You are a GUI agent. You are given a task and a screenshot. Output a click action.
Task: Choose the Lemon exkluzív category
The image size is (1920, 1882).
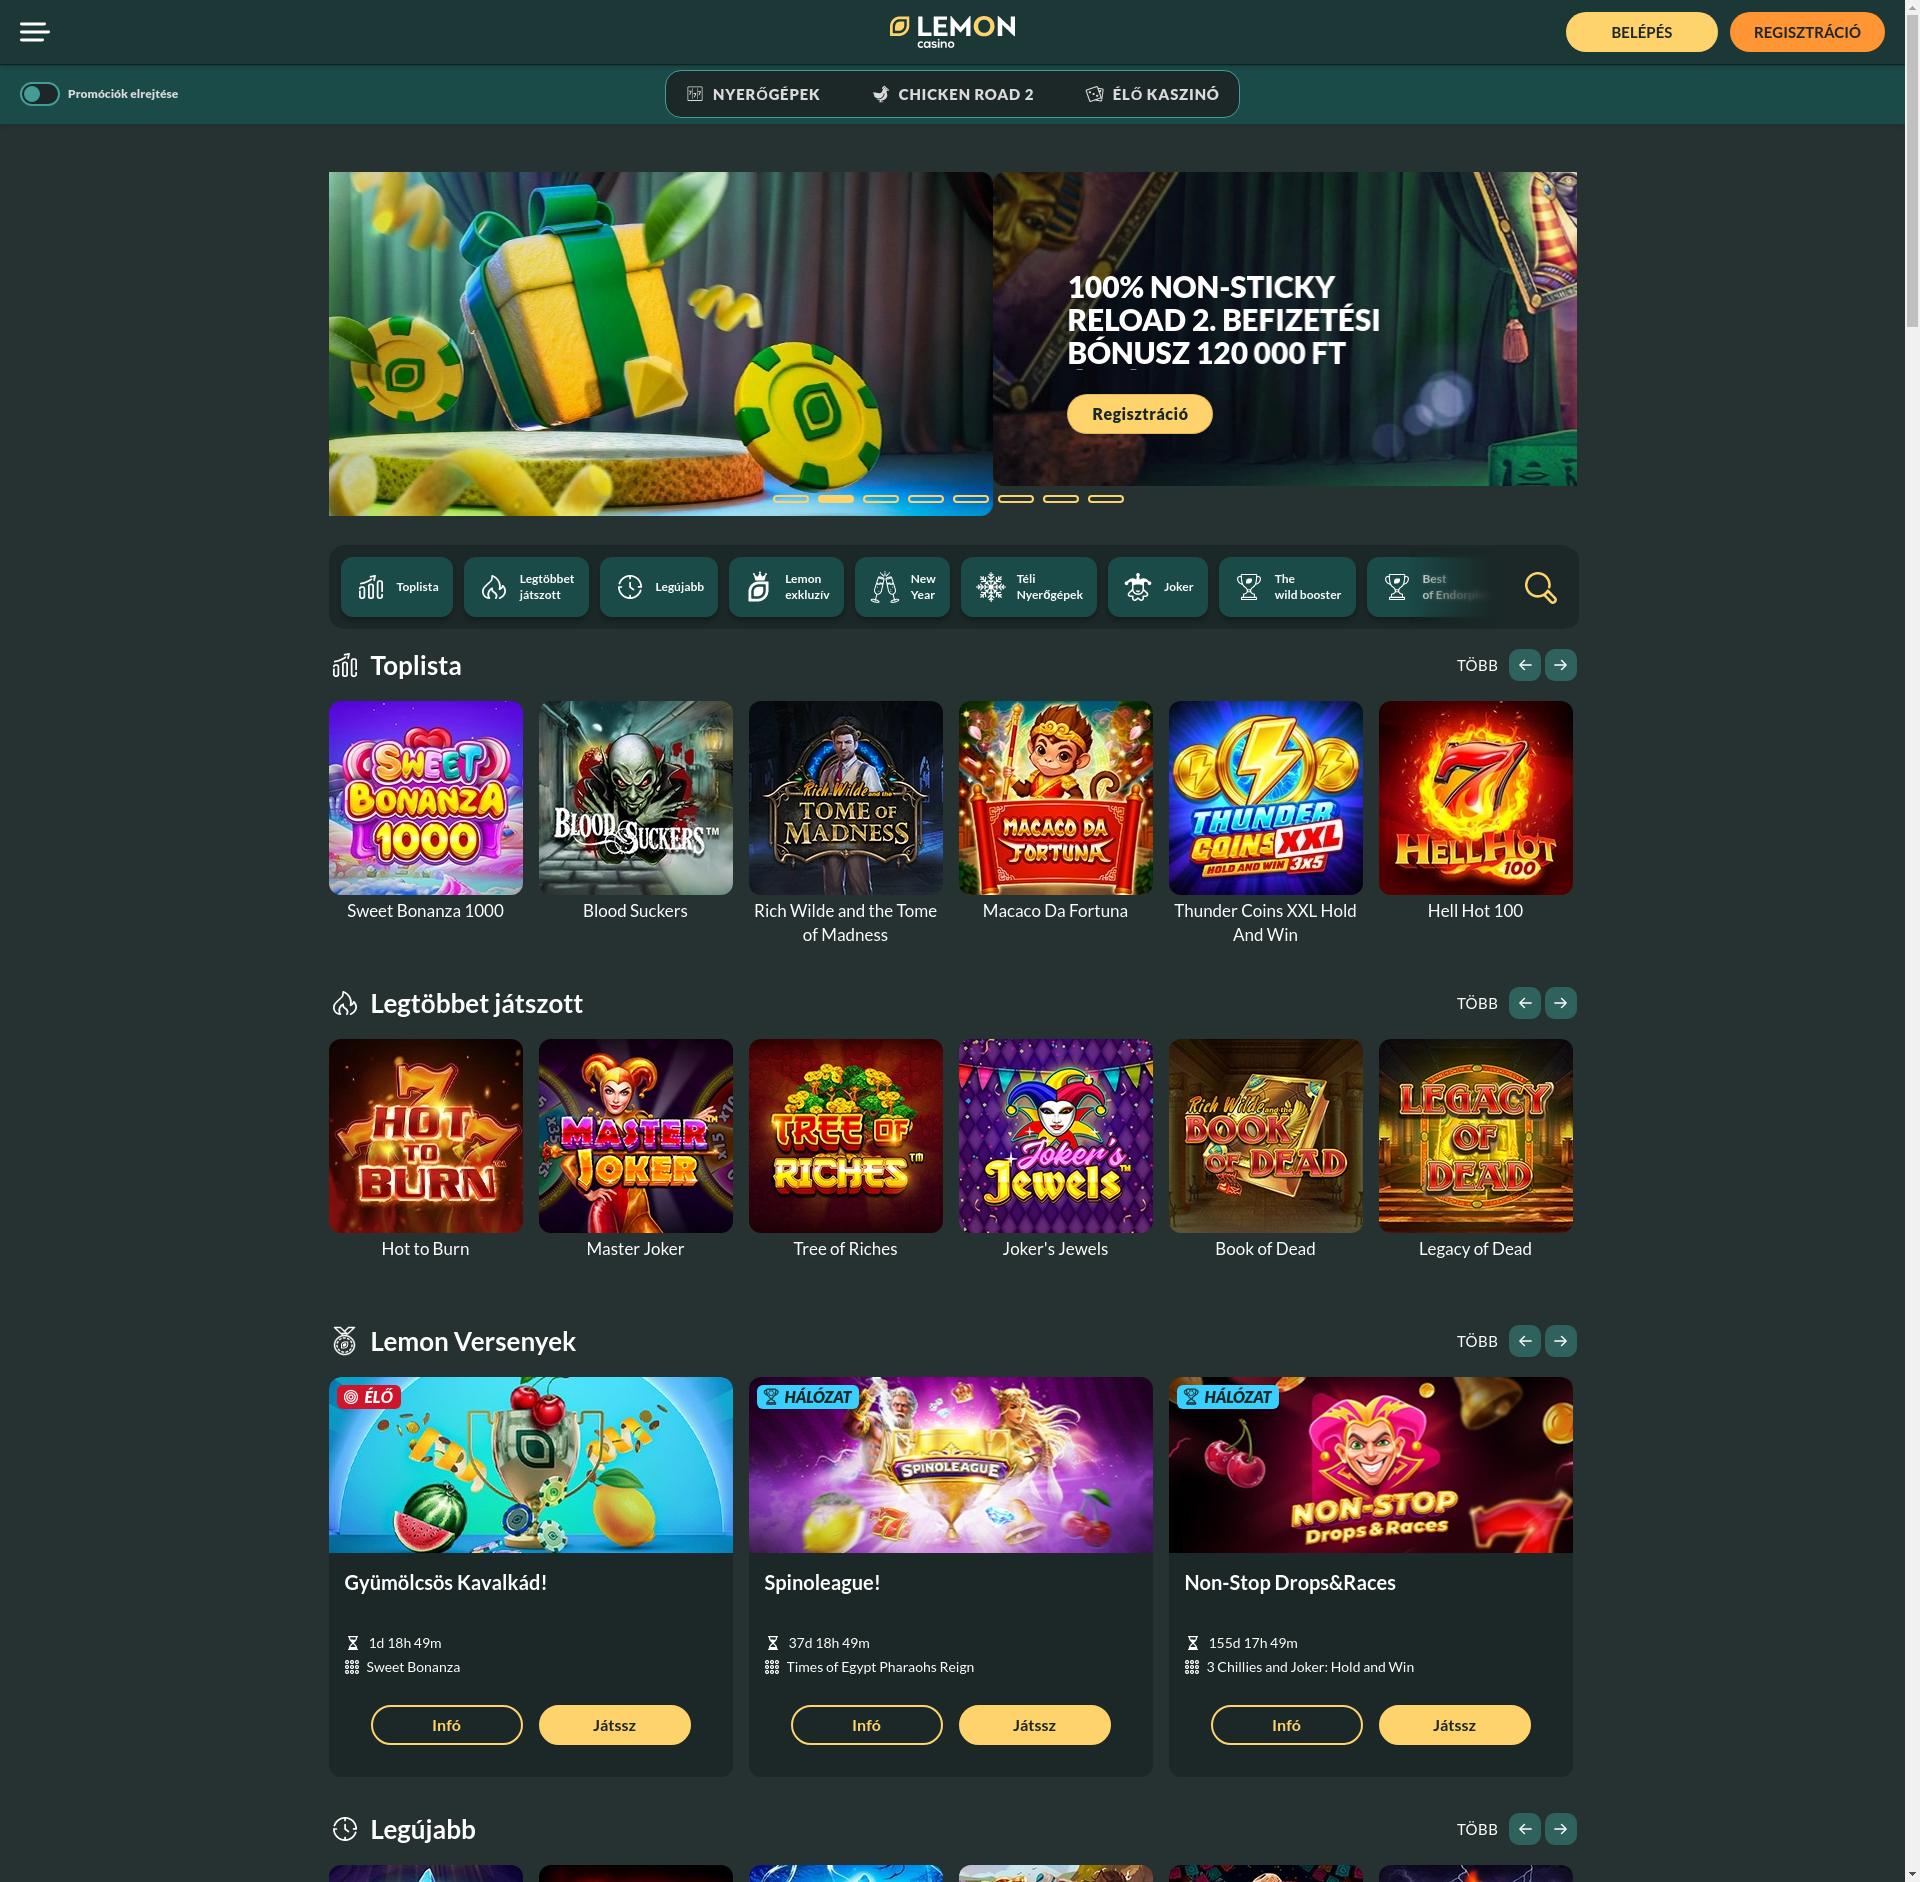[786, 587]
